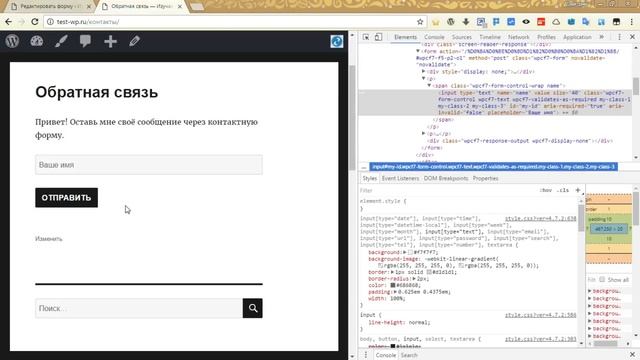This screenshot has width=640, height=360.
Task: Switch to the Console DevTools tab
Action: coord(434,37)
